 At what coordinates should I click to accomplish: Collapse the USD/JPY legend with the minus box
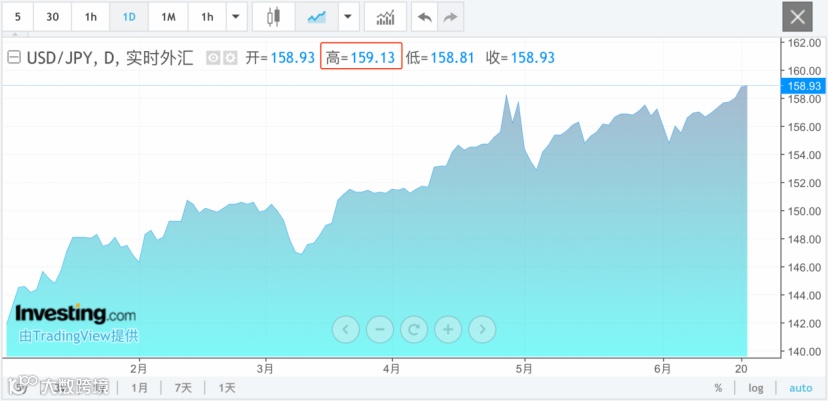14,58
